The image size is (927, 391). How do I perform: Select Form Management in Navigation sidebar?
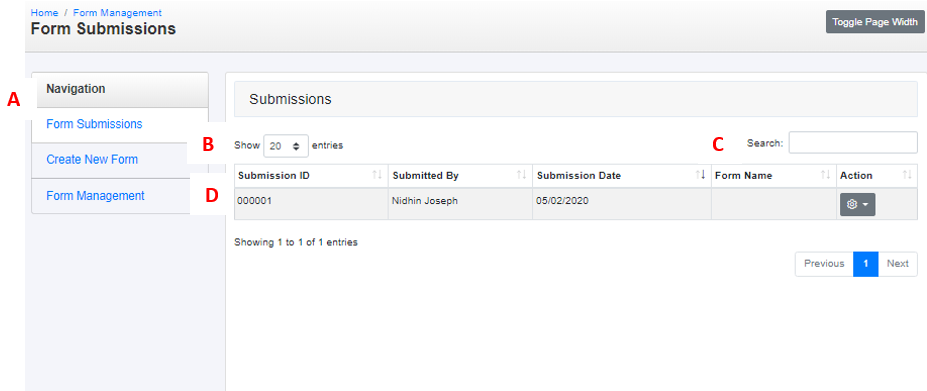pyautogui.click(x=95, y=195)
